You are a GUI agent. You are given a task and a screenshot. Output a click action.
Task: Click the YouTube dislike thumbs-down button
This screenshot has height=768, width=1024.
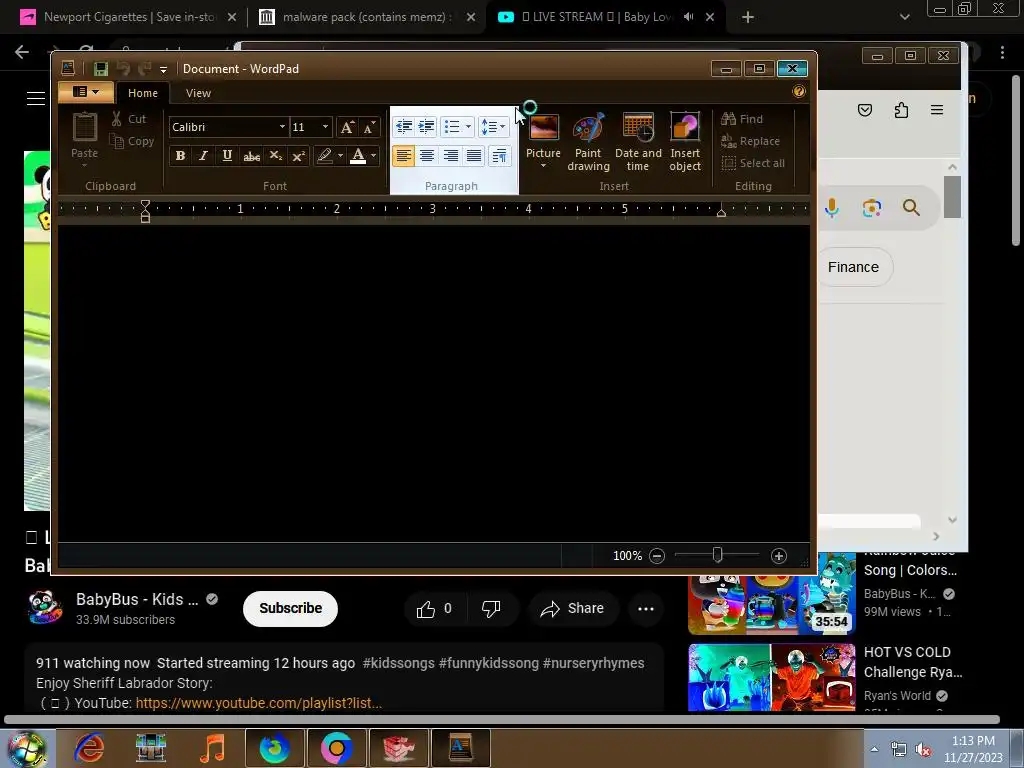[490, 609]
